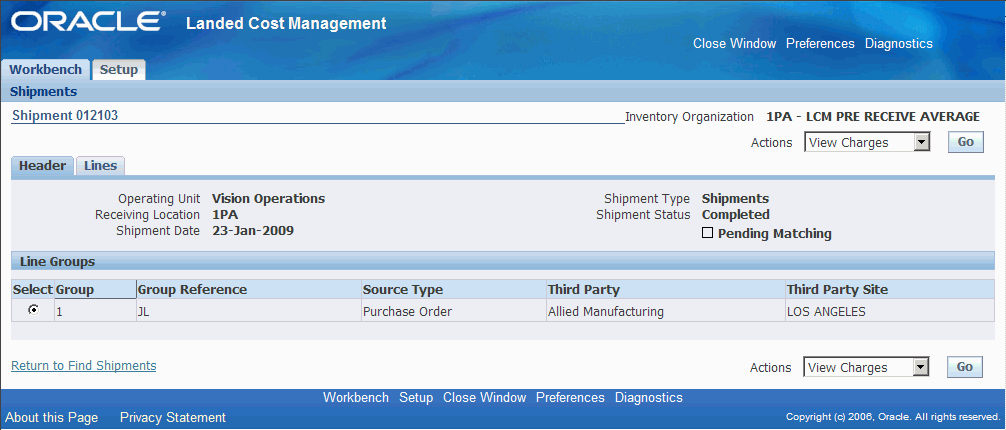Viewport: 1006px width, 430px height.
Task: Switch to the Lines subtab
Action: (x=101, y=166)
